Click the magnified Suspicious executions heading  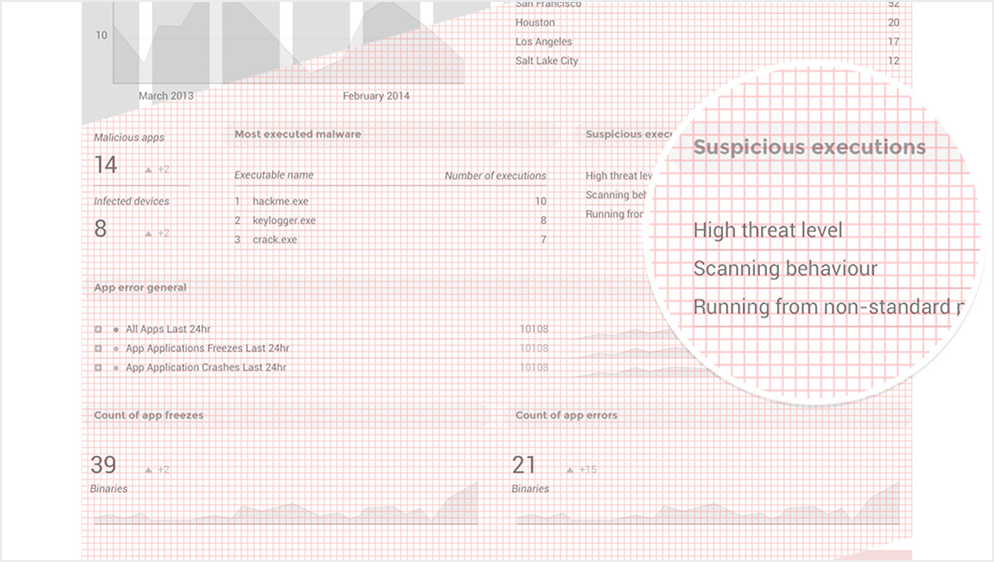click(810, 148)
